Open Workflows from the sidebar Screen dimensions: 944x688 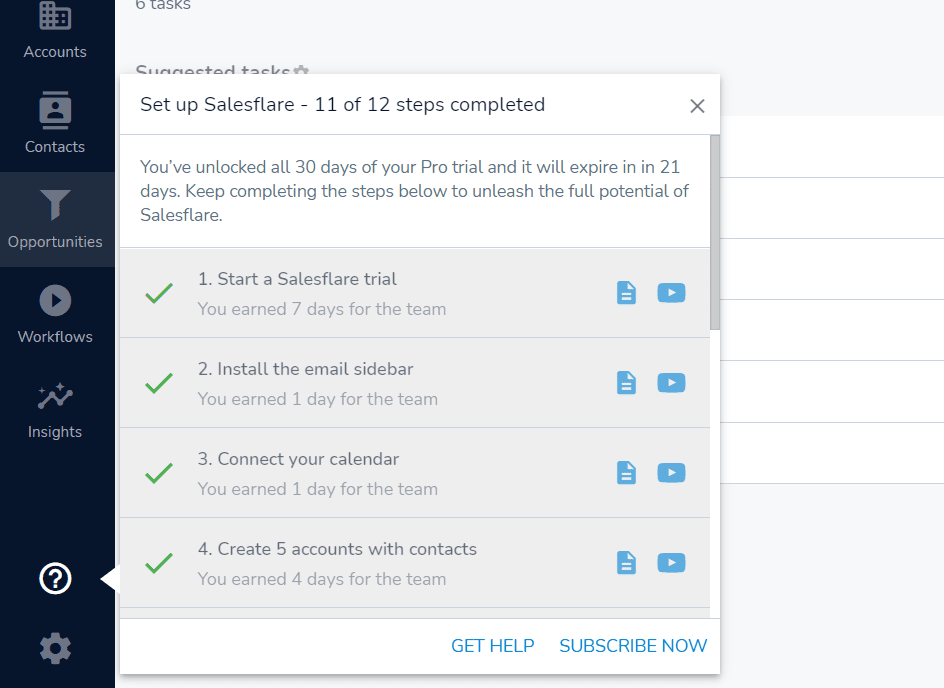click(x=55, y=314)
